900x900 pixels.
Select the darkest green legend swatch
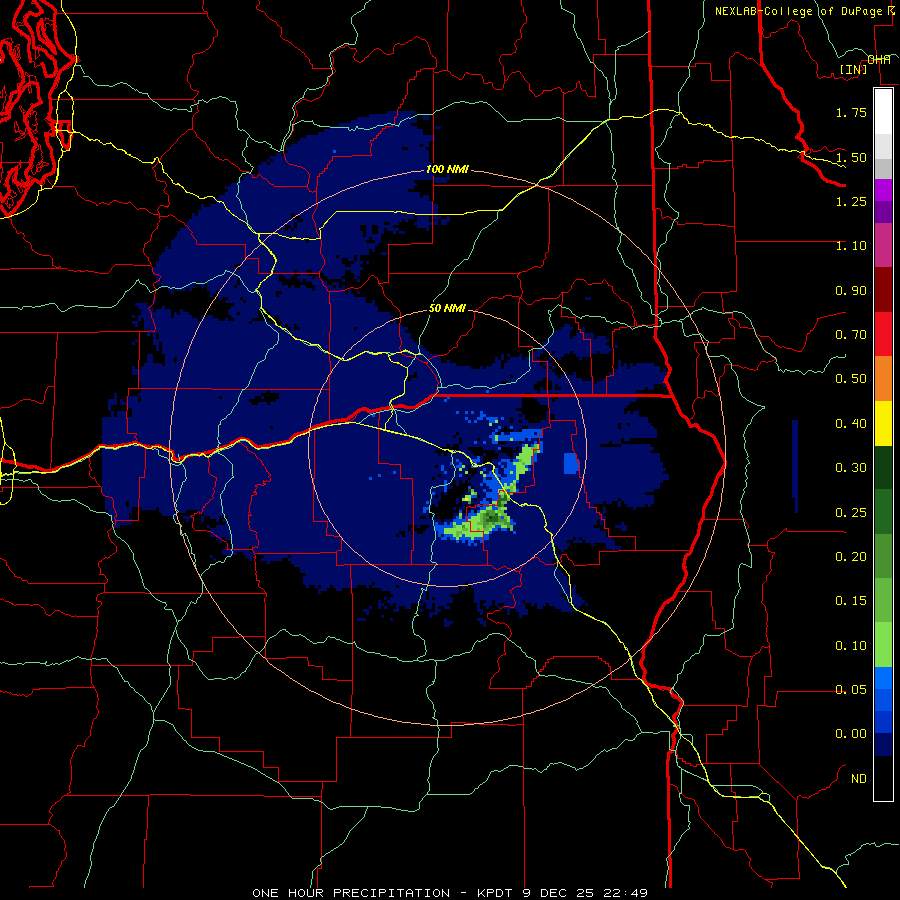pyautogui.click(x=883, y=468)
